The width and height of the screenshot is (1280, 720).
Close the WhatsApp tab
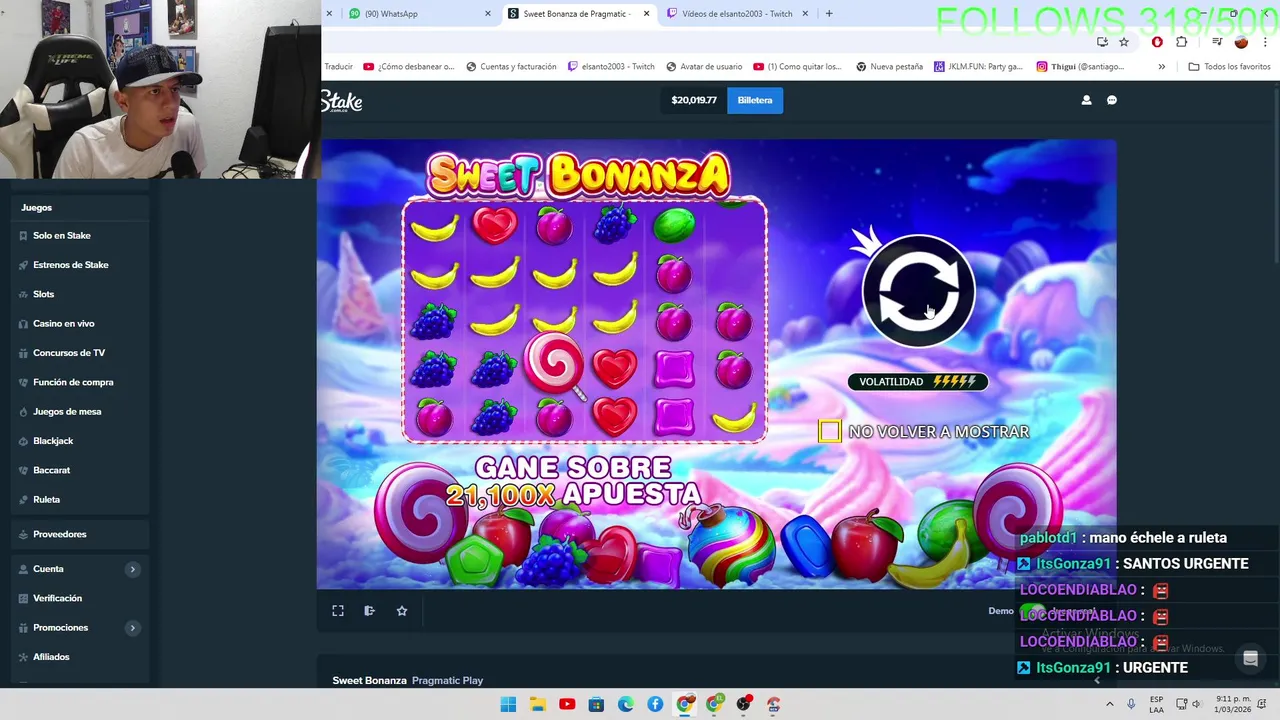click(488, 14)
